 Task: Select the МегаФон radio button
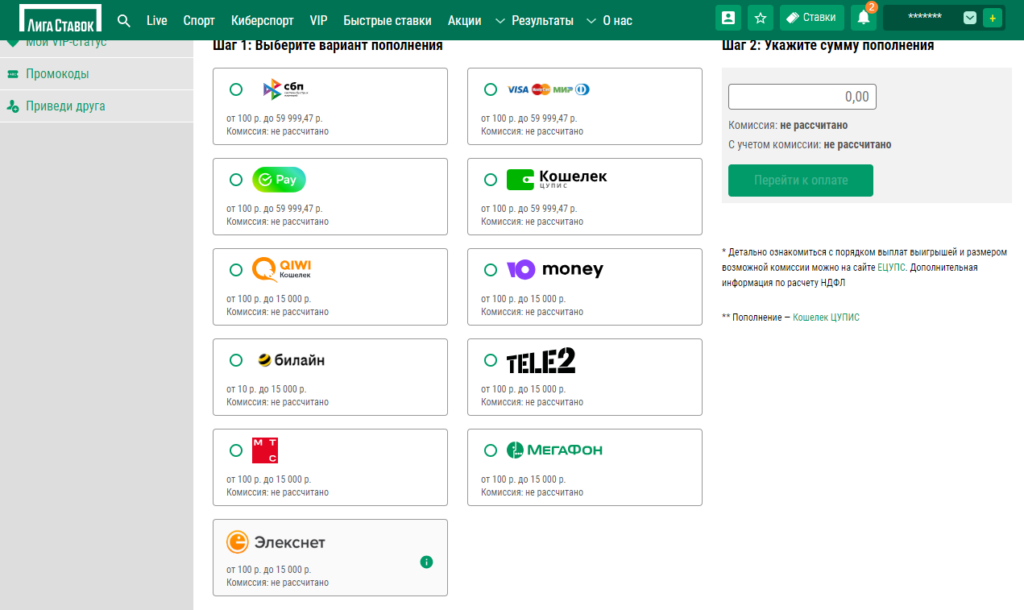[x=490, y=450]
